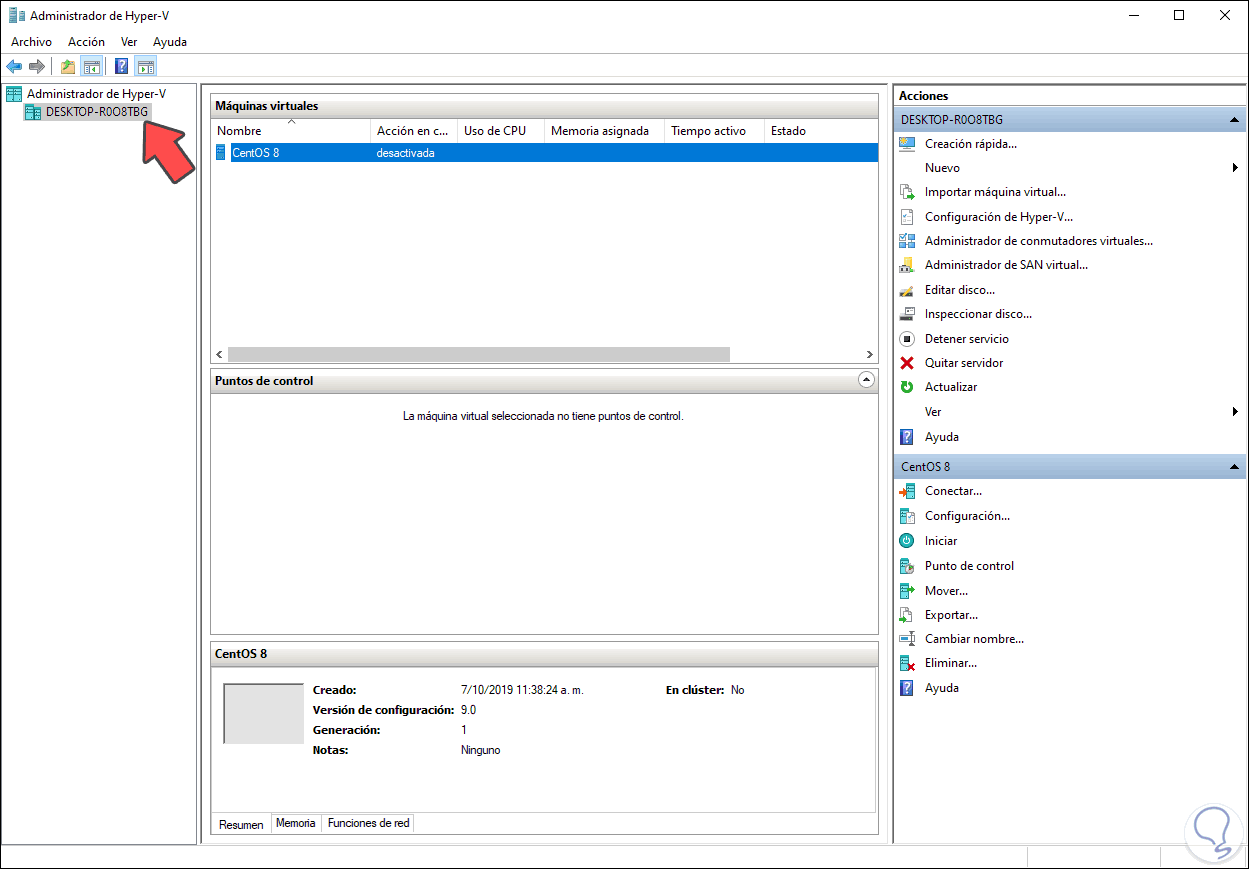Click the Up one level folder icon

point(67,67)
